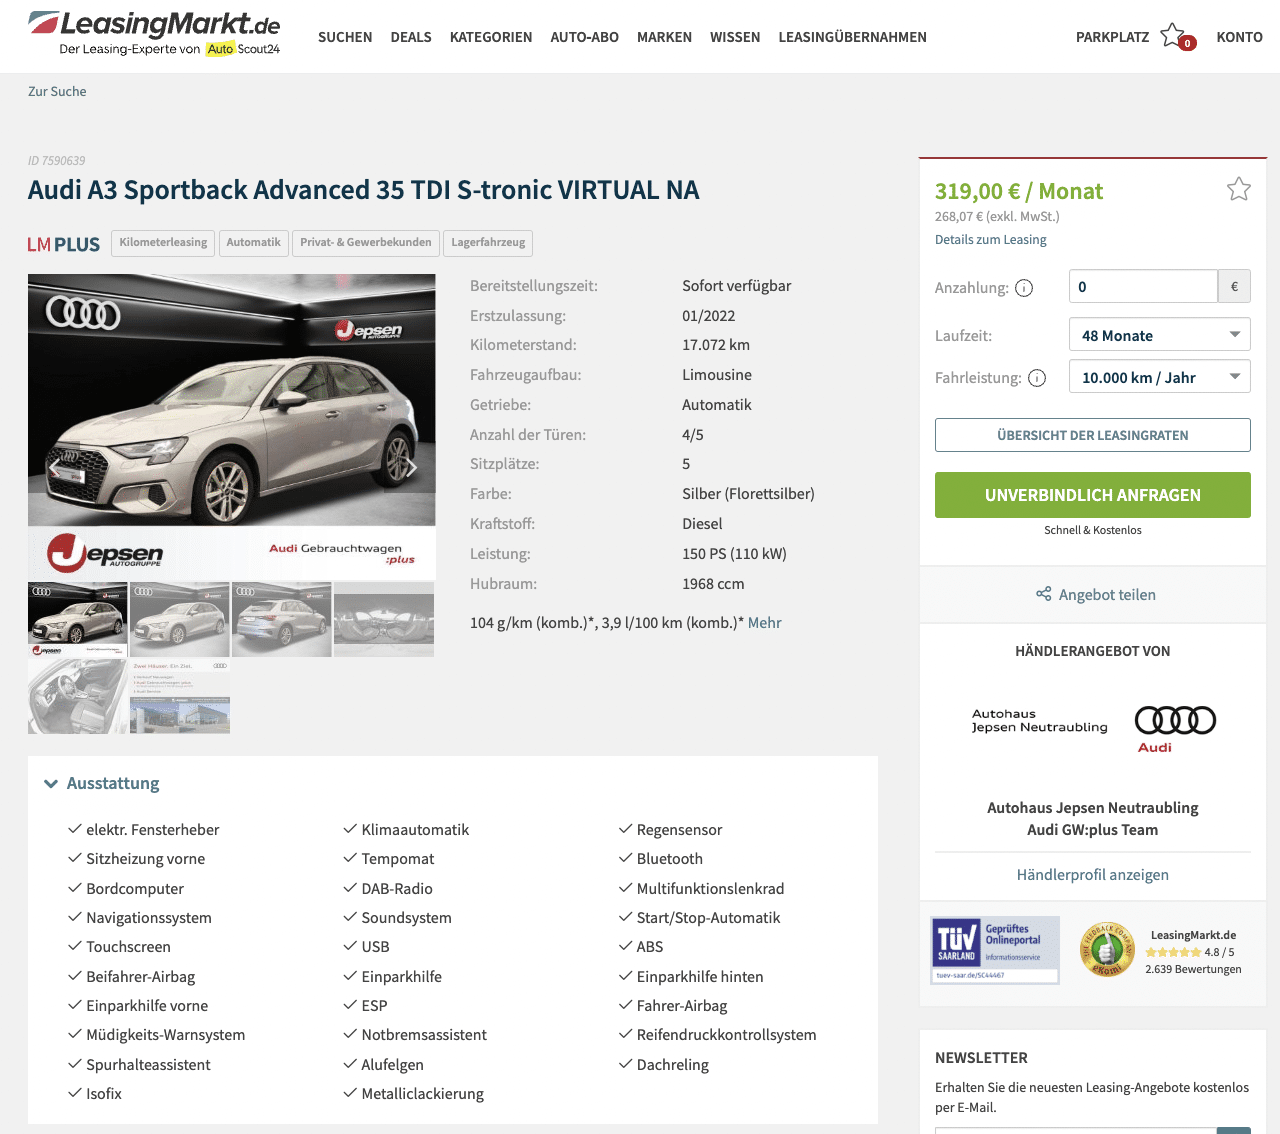Click the PARKPLATZ link
Viewport: 1280px width, 1134px height.
tap(1112, 37)
